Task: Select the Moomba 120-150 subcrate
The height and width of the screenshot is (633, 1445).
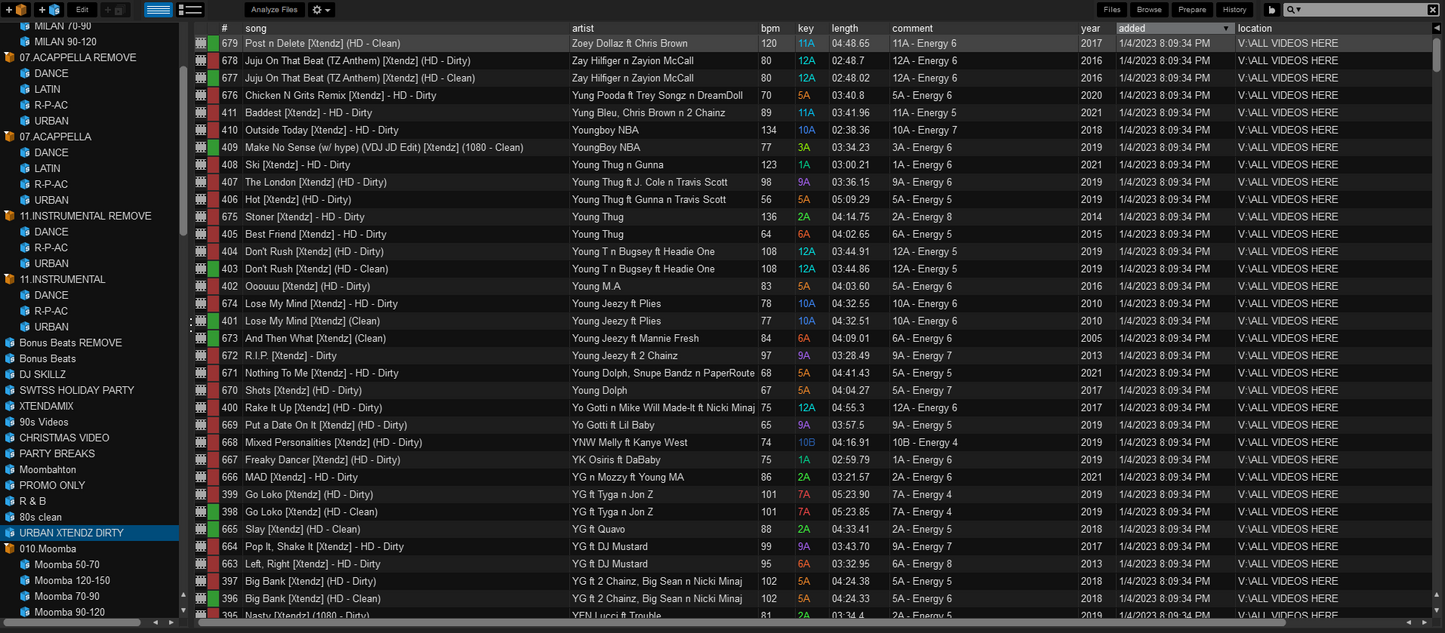Action: click(72, 581)
